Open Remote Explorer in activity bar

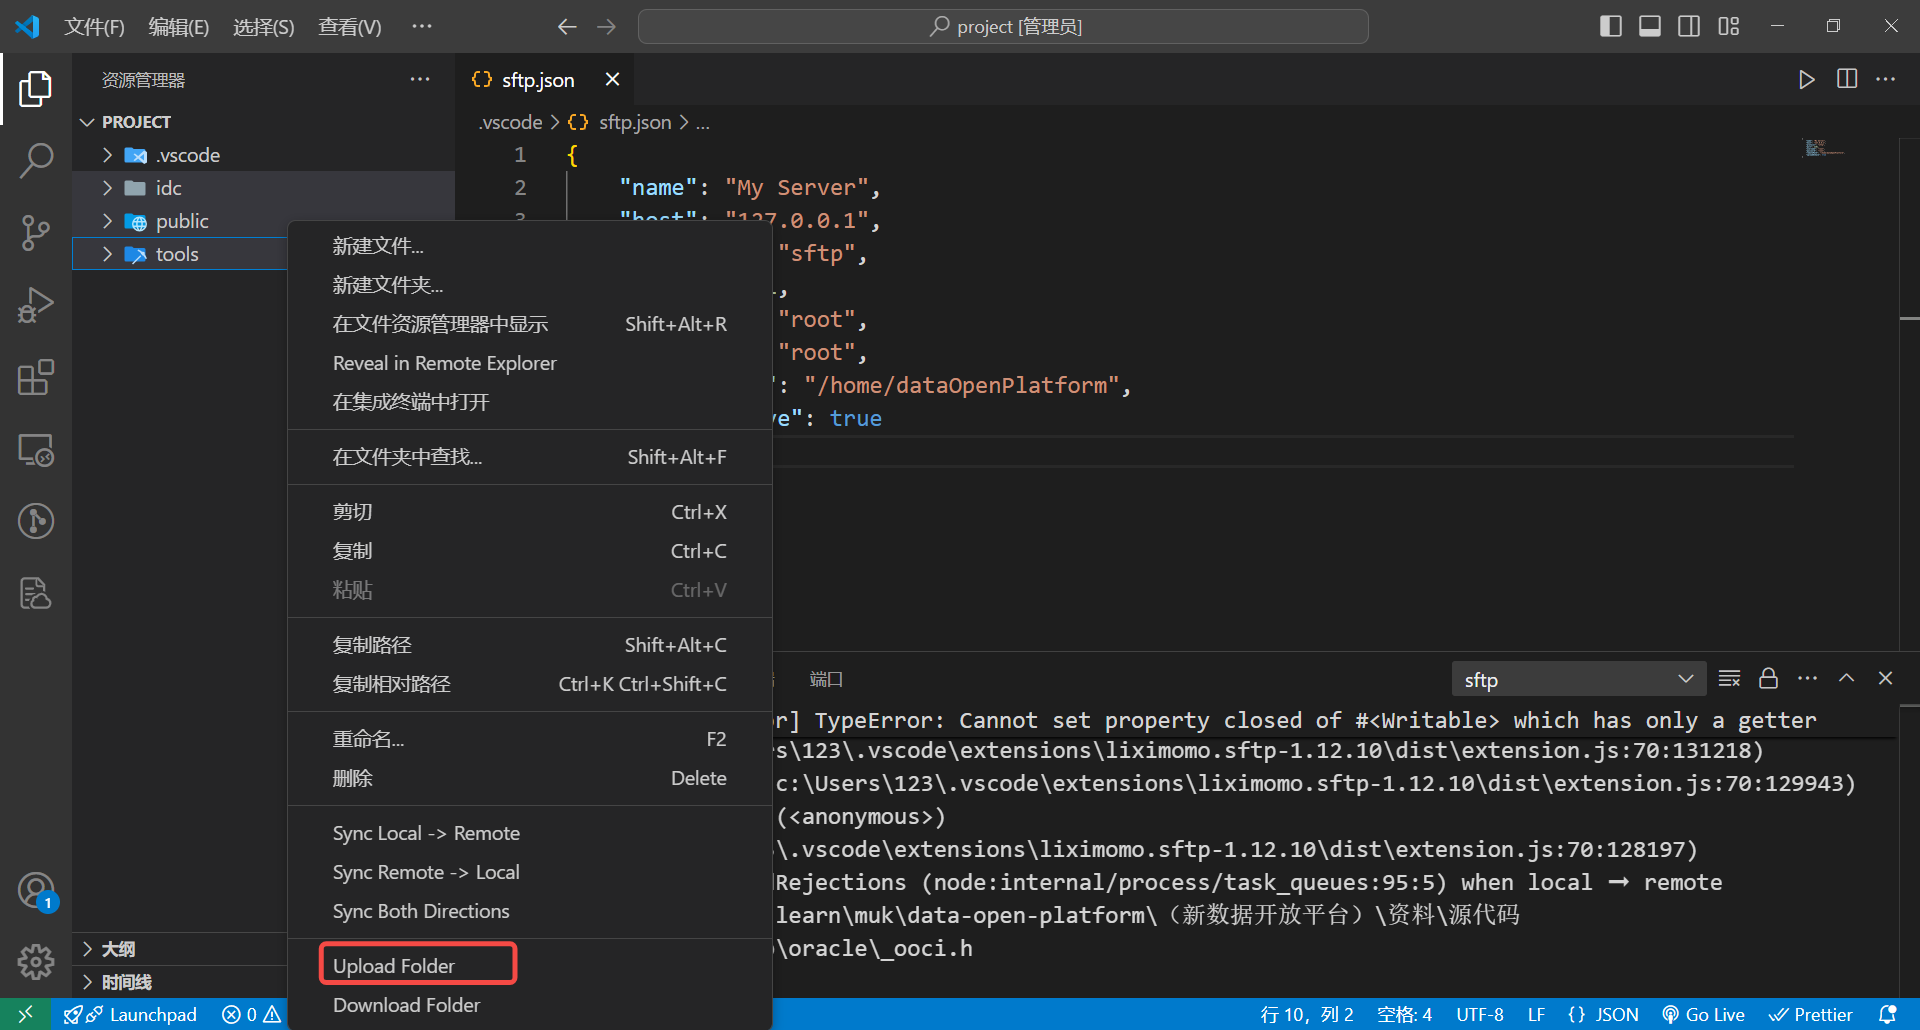pyautogui.click(x=36, y=450)
